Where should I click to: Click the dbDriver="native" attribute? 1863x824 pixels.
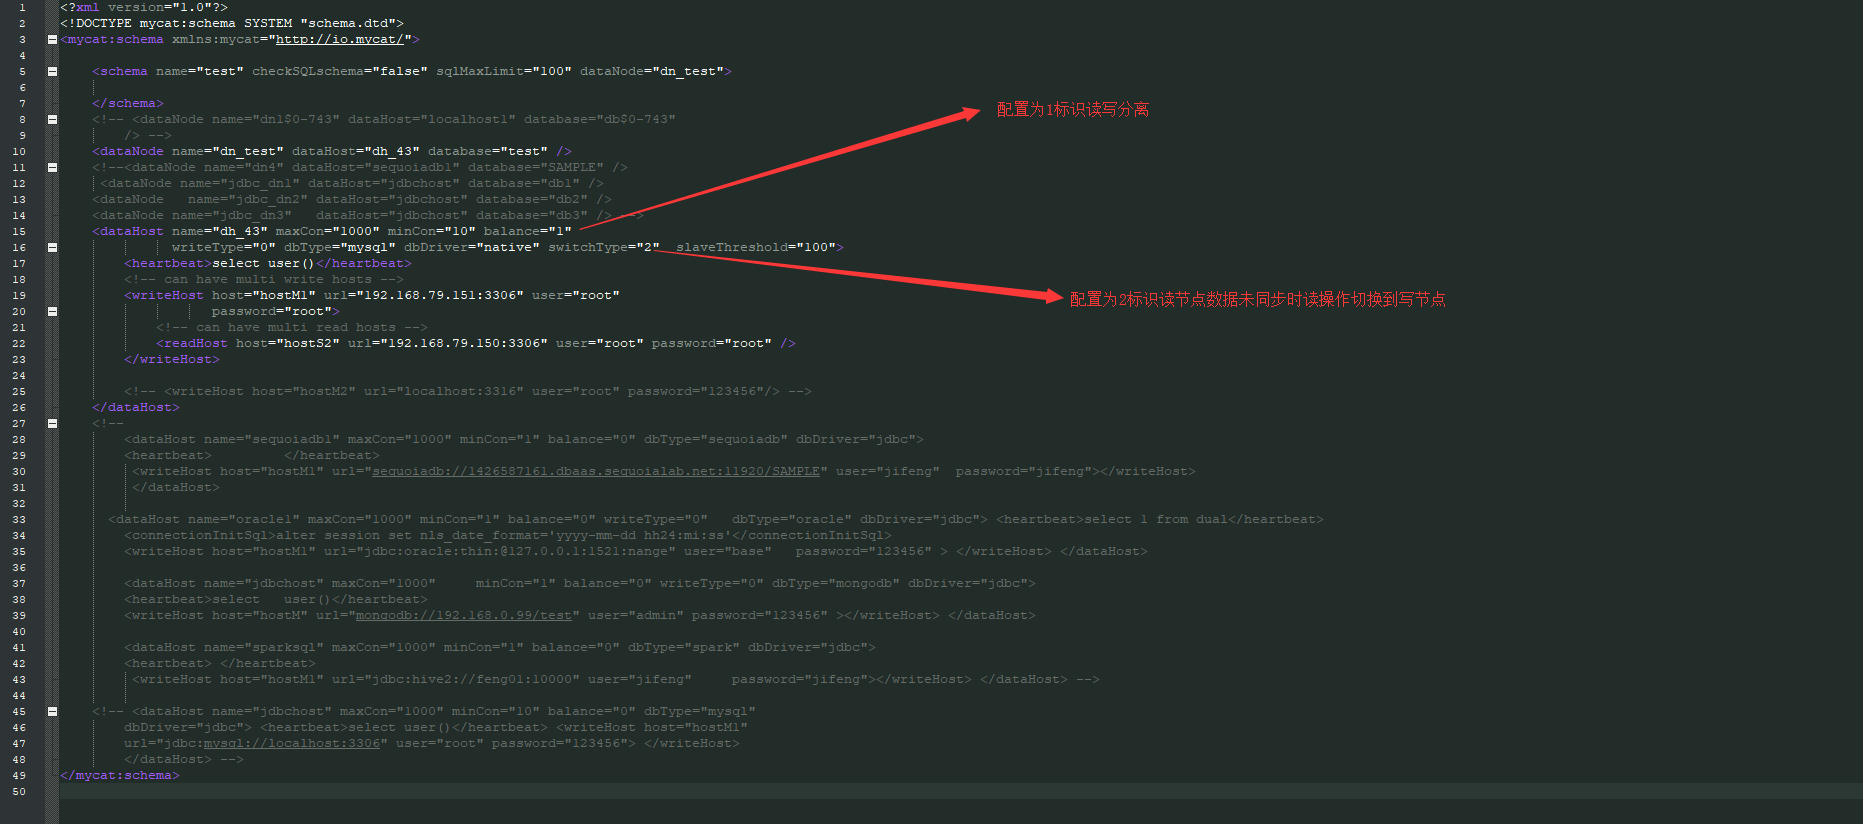pyautogui.click(x=472, y=248)
